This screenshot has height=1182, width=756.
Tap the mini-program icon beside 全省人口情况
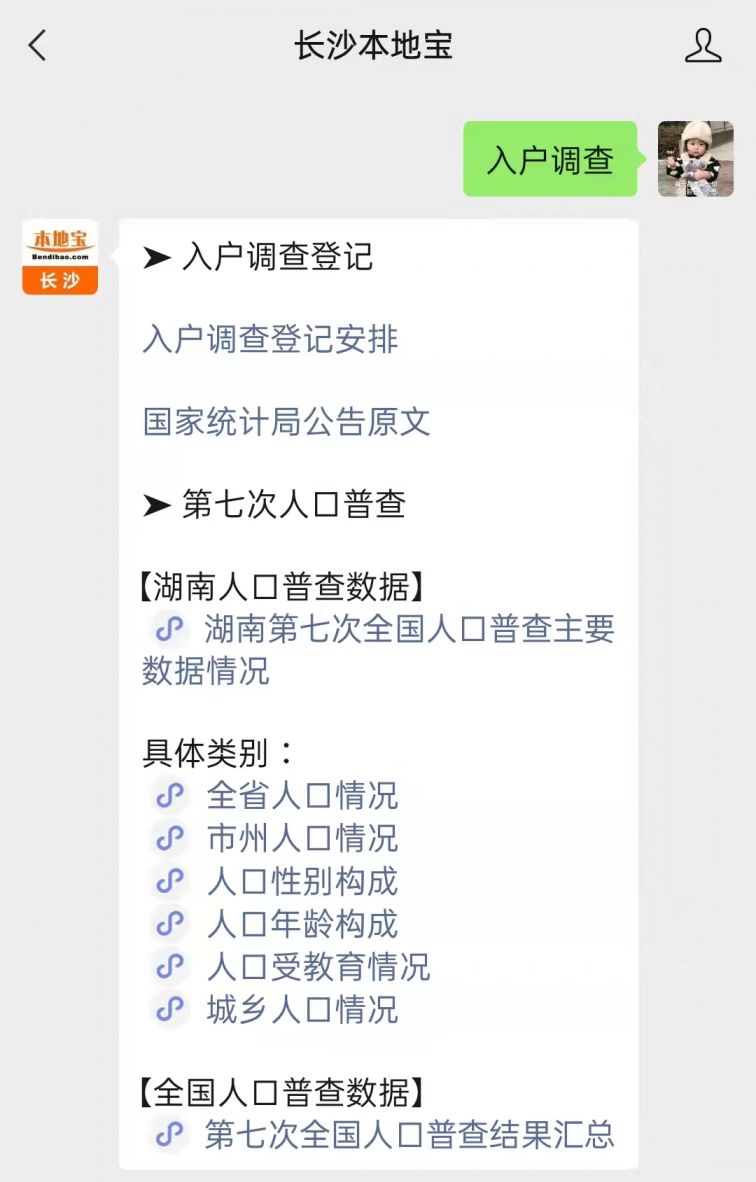(x=170, y=795)
